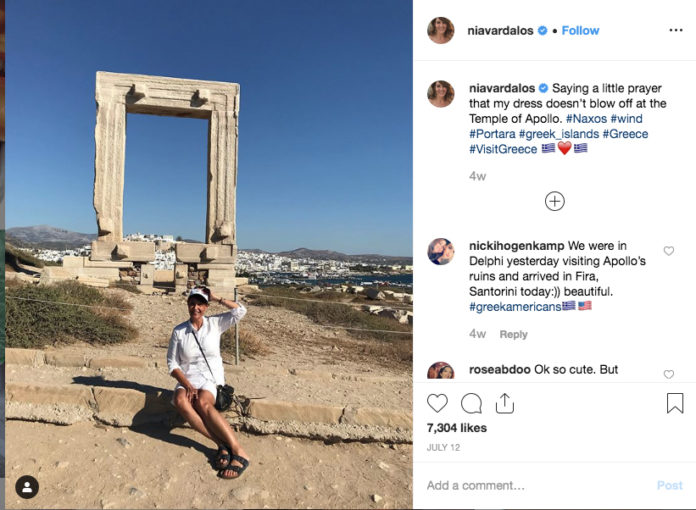
Task: Follow niavardalos account
Action: click(580, 31)
